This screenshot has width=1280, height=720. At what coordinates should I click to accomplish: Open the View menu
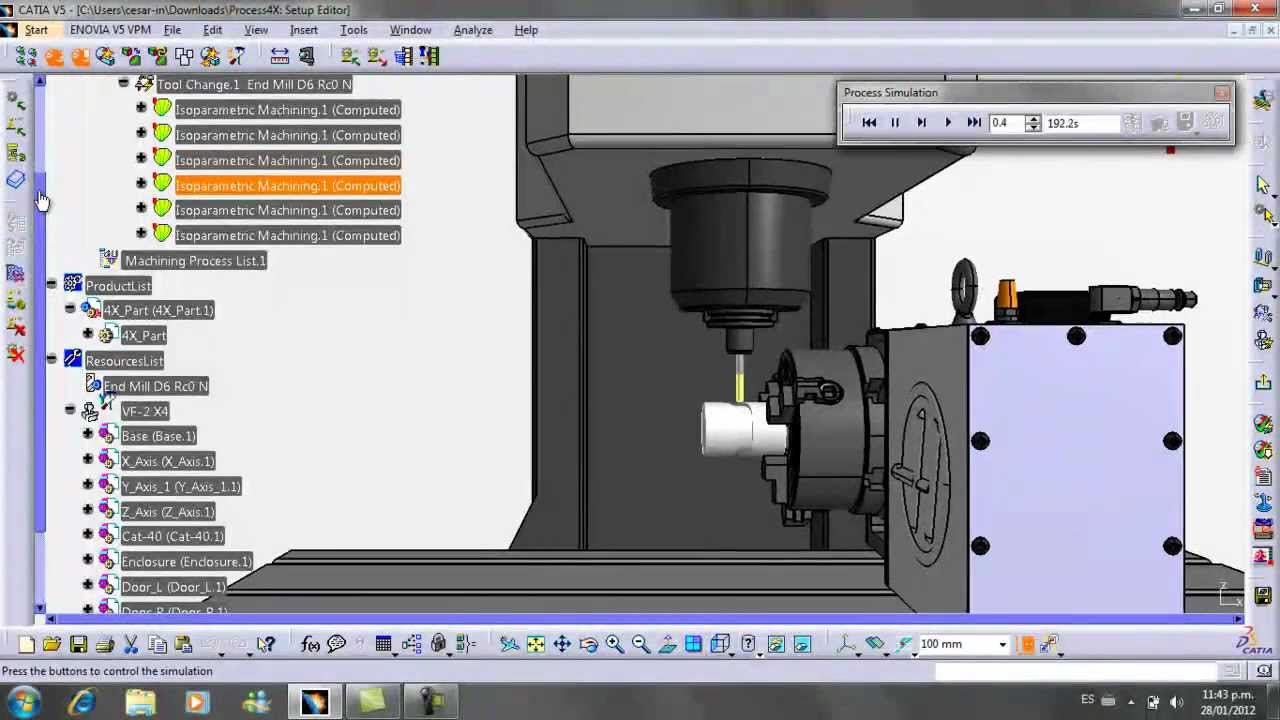pos(256,30)
